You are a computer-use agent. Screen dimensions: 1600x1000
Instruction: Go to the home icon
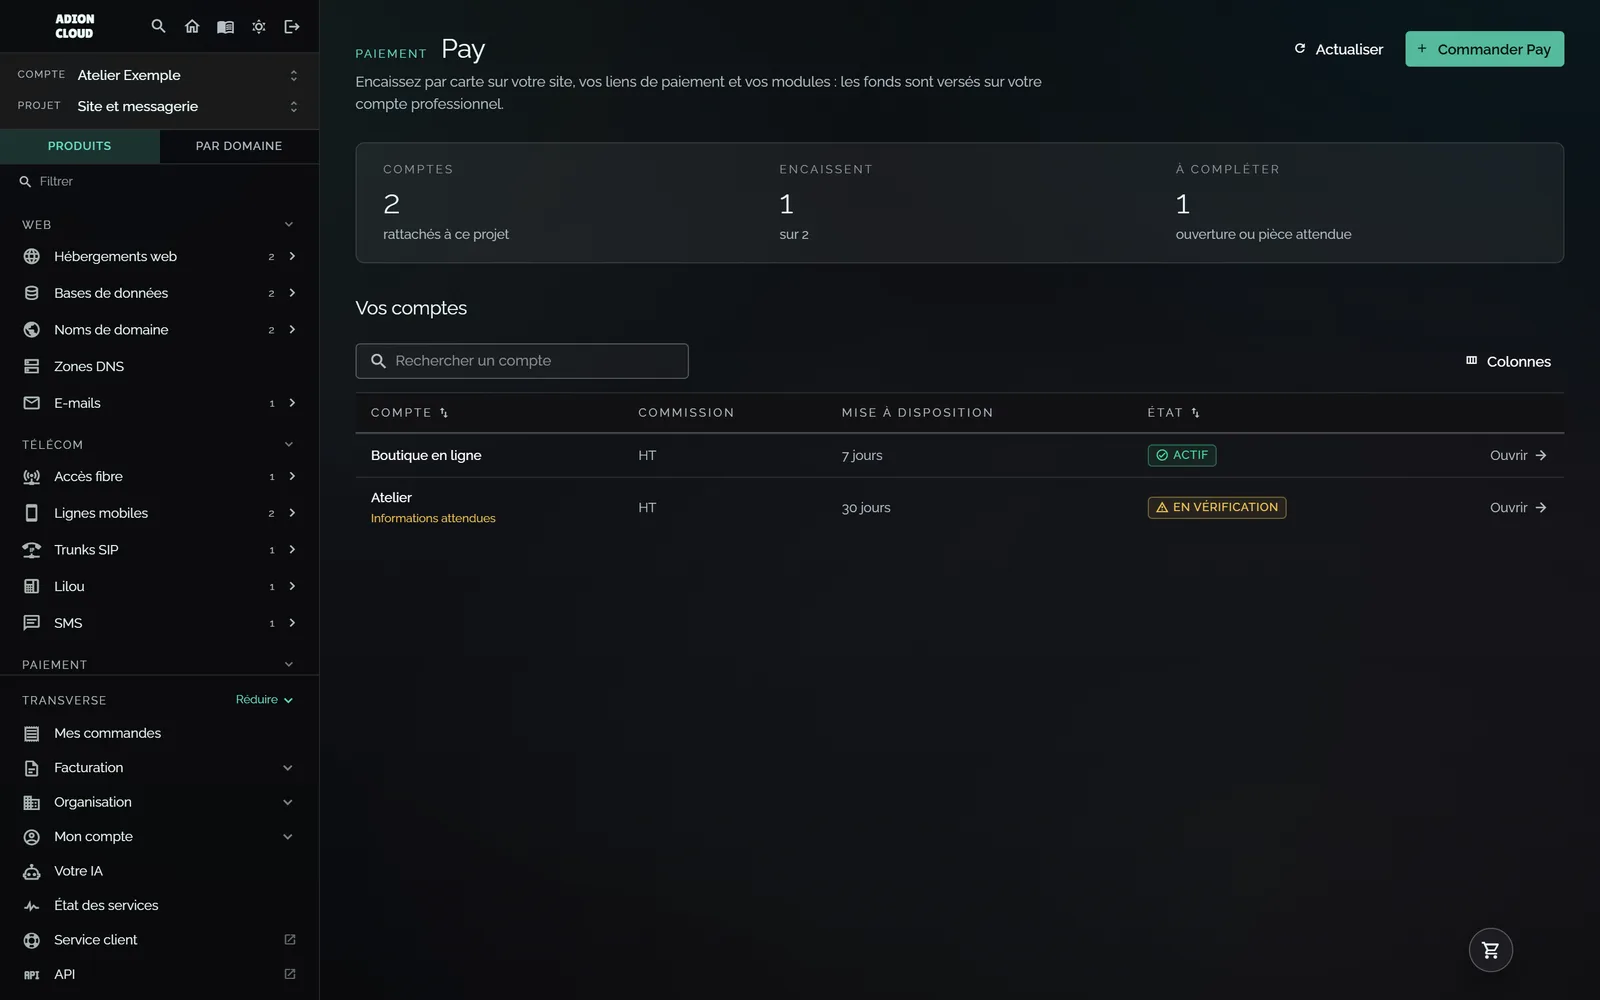click(192, 26)
